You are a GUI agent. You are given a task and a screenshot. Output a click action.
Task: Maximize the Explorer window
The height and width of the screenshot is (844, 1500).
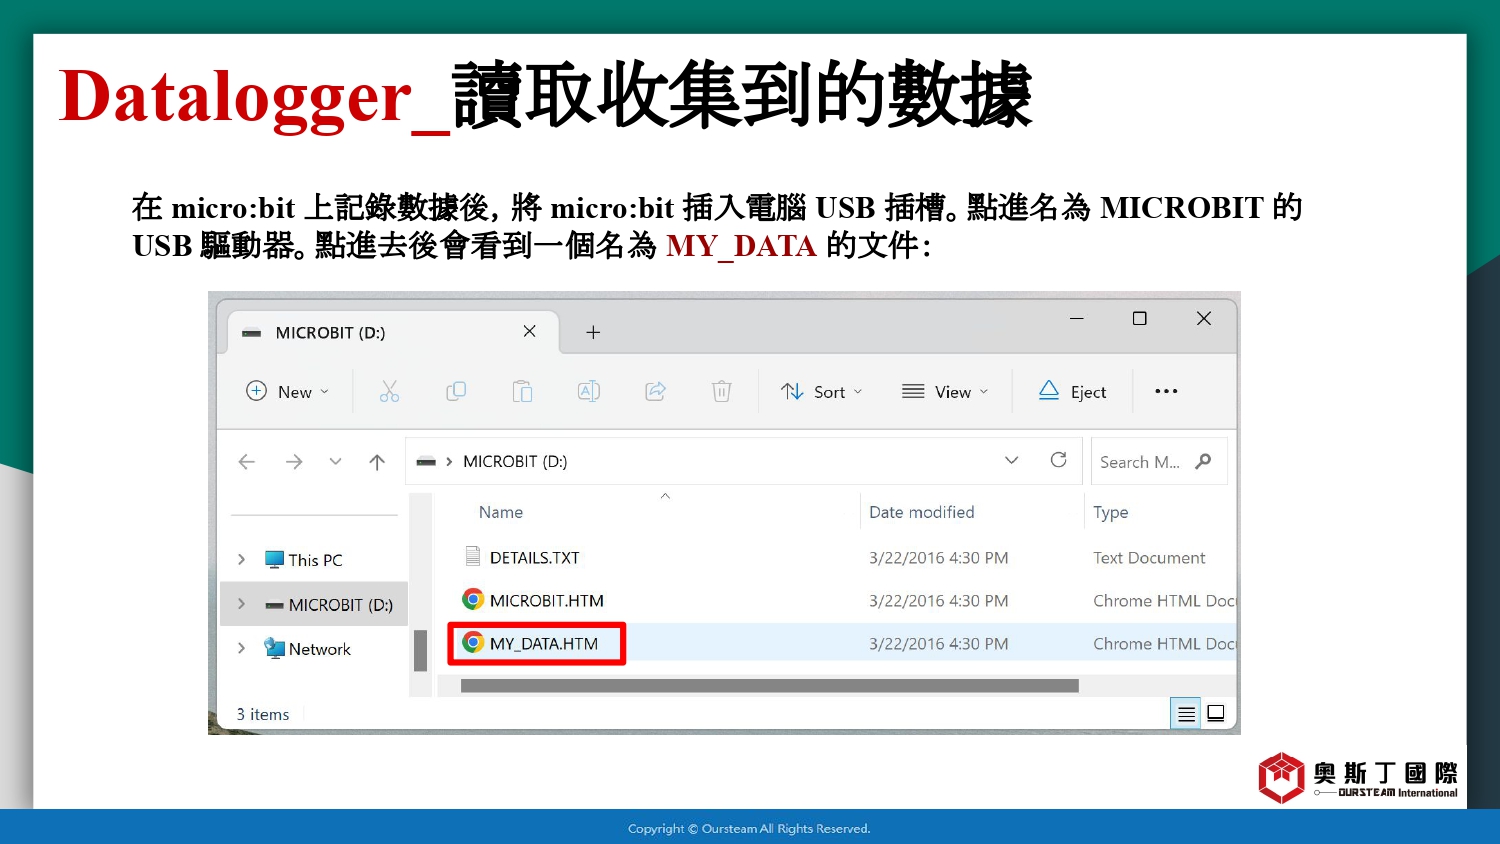[x=1139, y=318]
